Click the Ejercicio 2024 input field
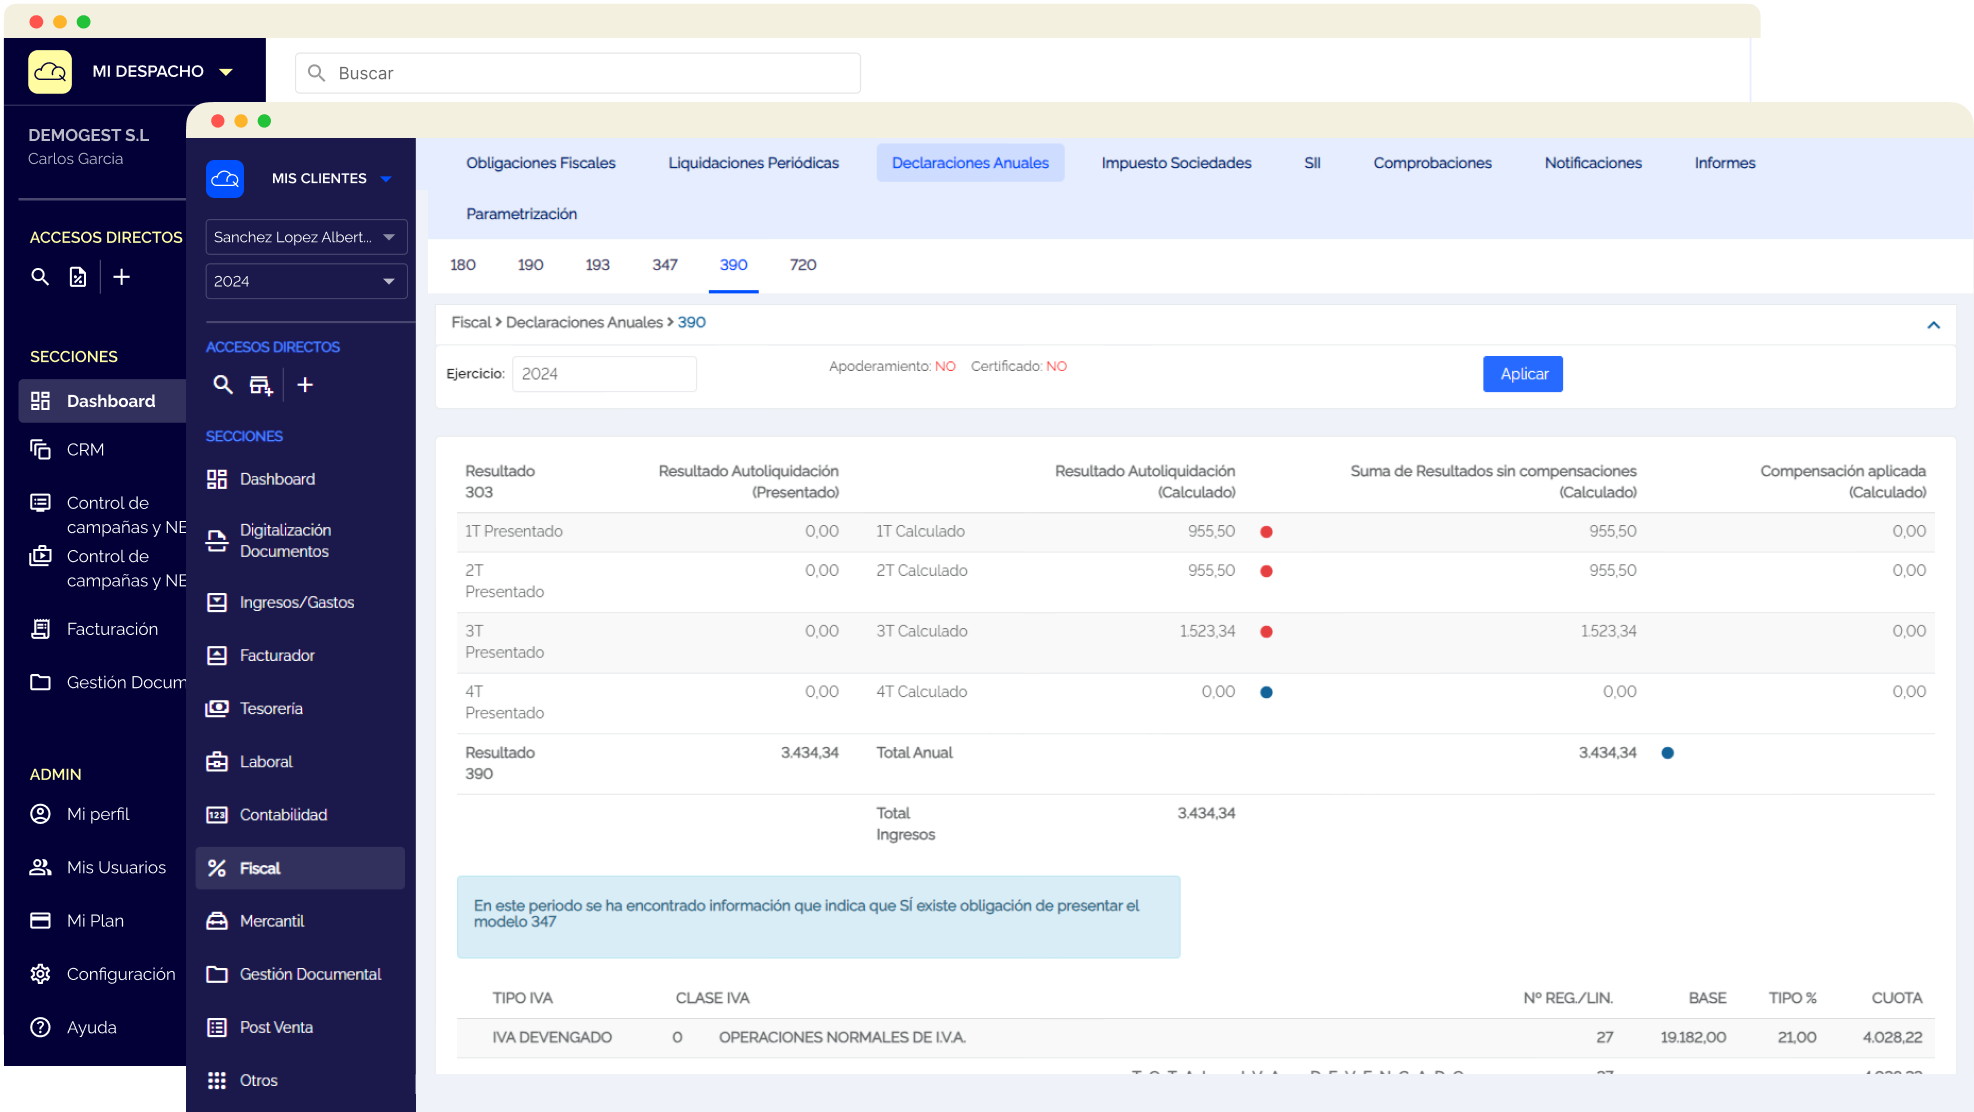 tap(604, 374)
